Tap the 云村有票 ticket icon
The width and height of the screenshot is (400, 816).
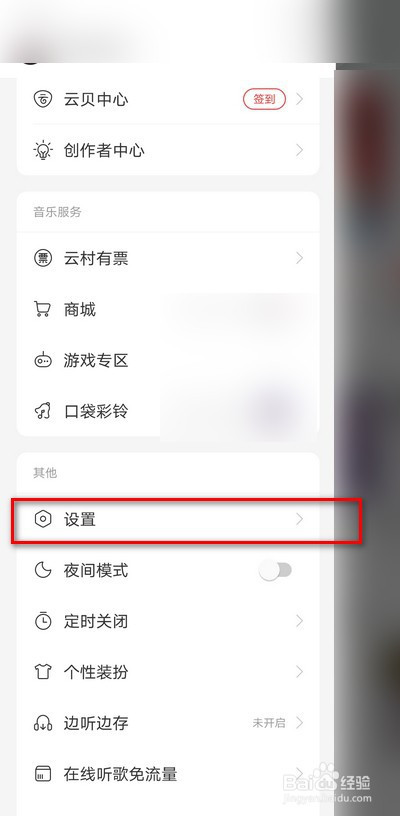click(x=43, y=258)
